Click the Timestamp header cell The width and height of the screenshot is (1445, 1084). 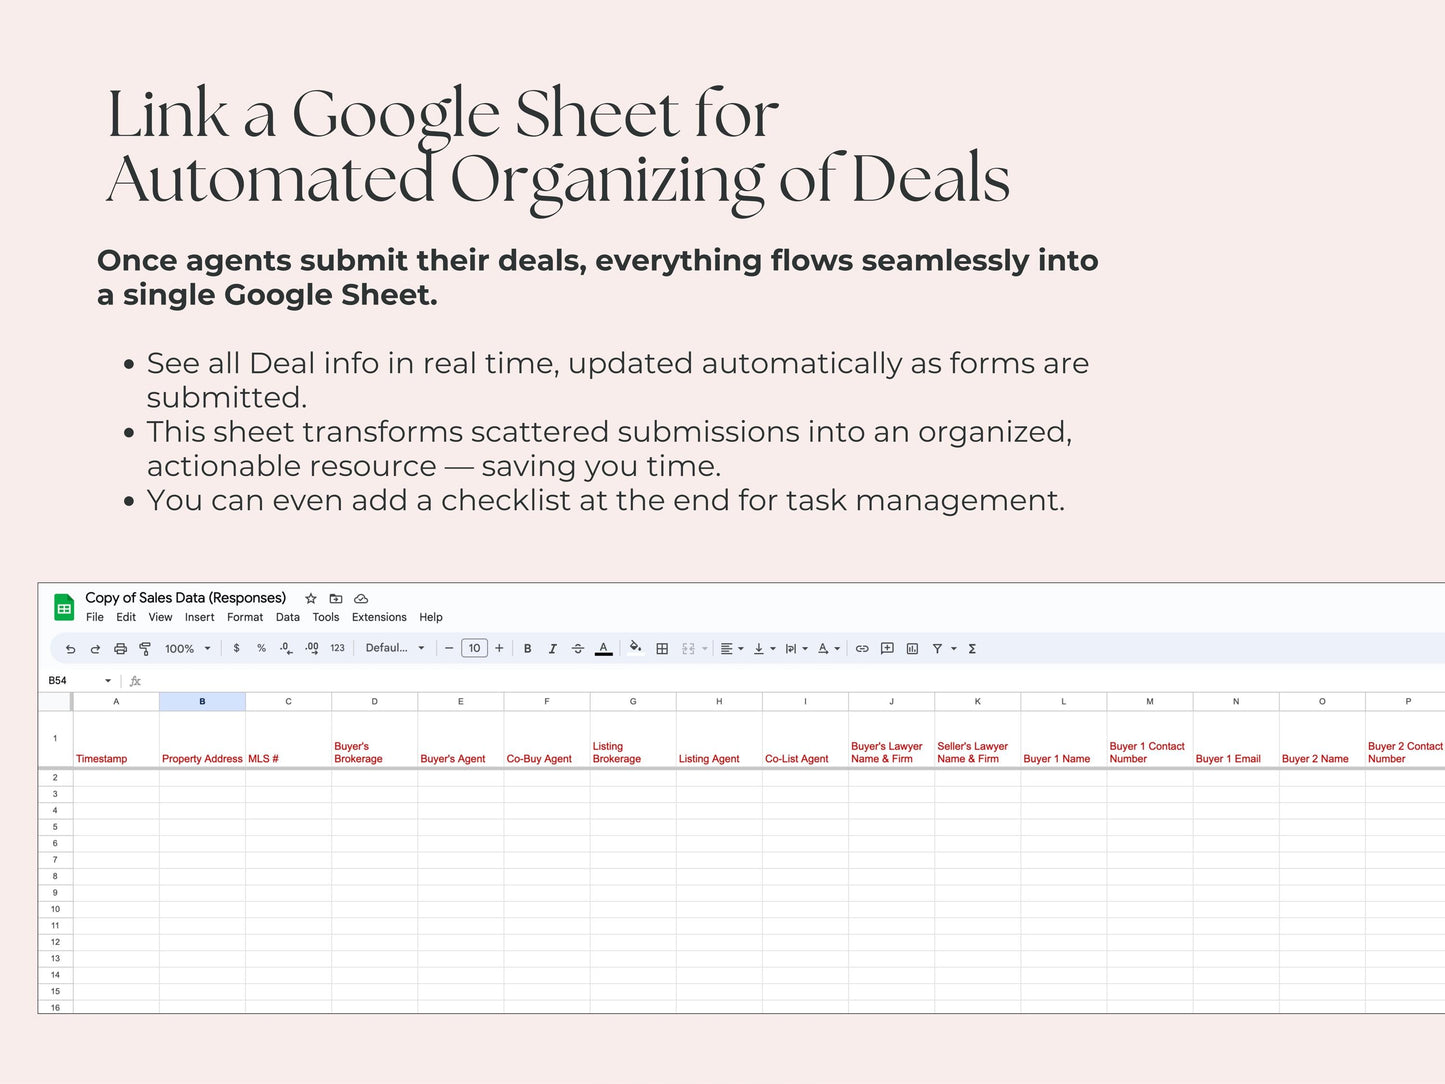point(116,740)
